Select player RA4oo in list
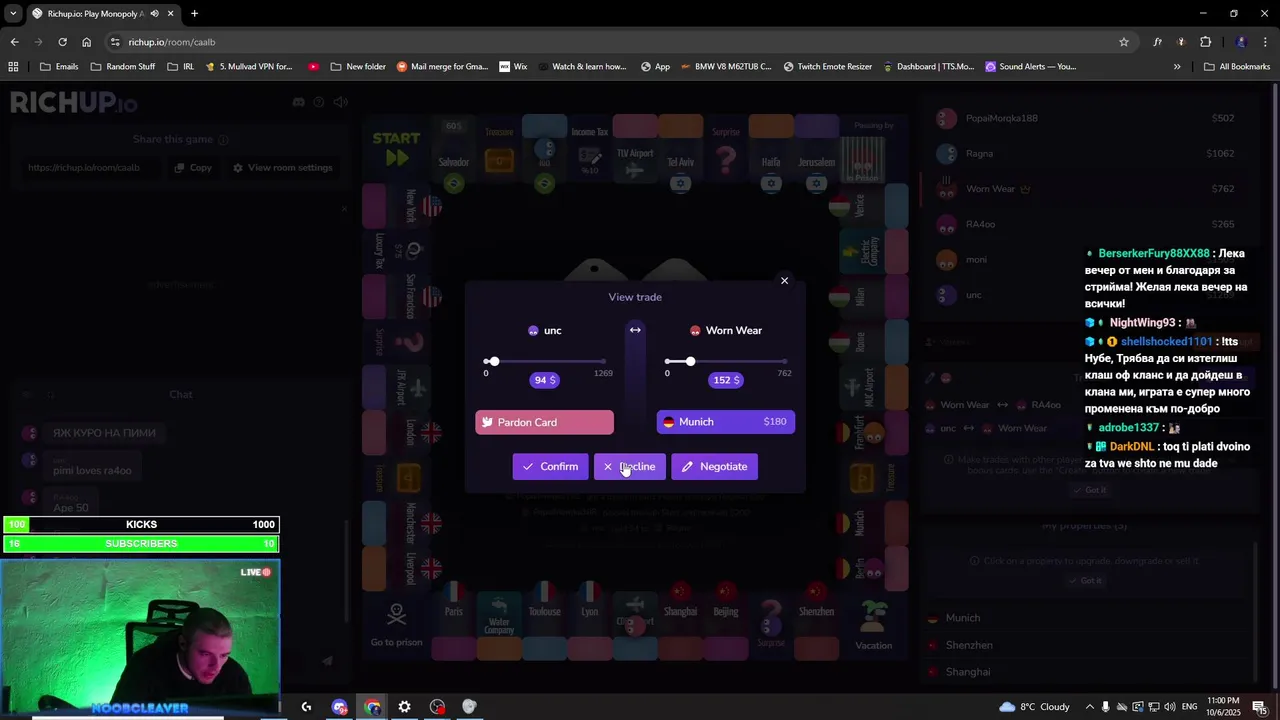Image resolution: width=1280 pixels, height=720 pixels. (1085, 224)
